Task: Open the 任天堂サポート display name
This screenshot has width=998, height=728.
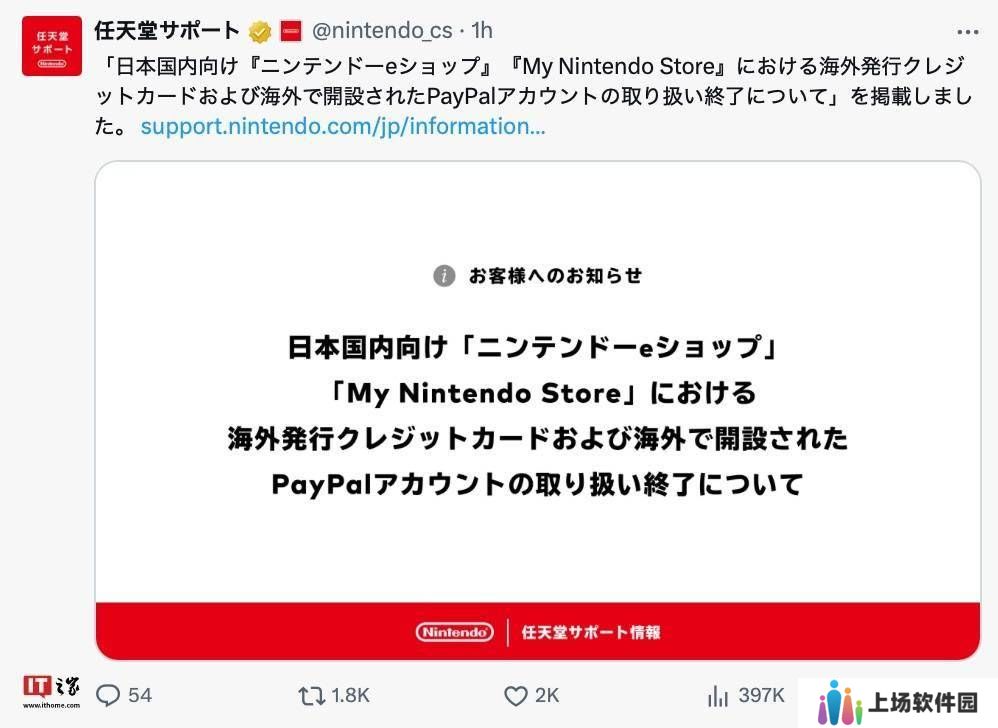Action: pyautogui.click(x=167, y=31)
